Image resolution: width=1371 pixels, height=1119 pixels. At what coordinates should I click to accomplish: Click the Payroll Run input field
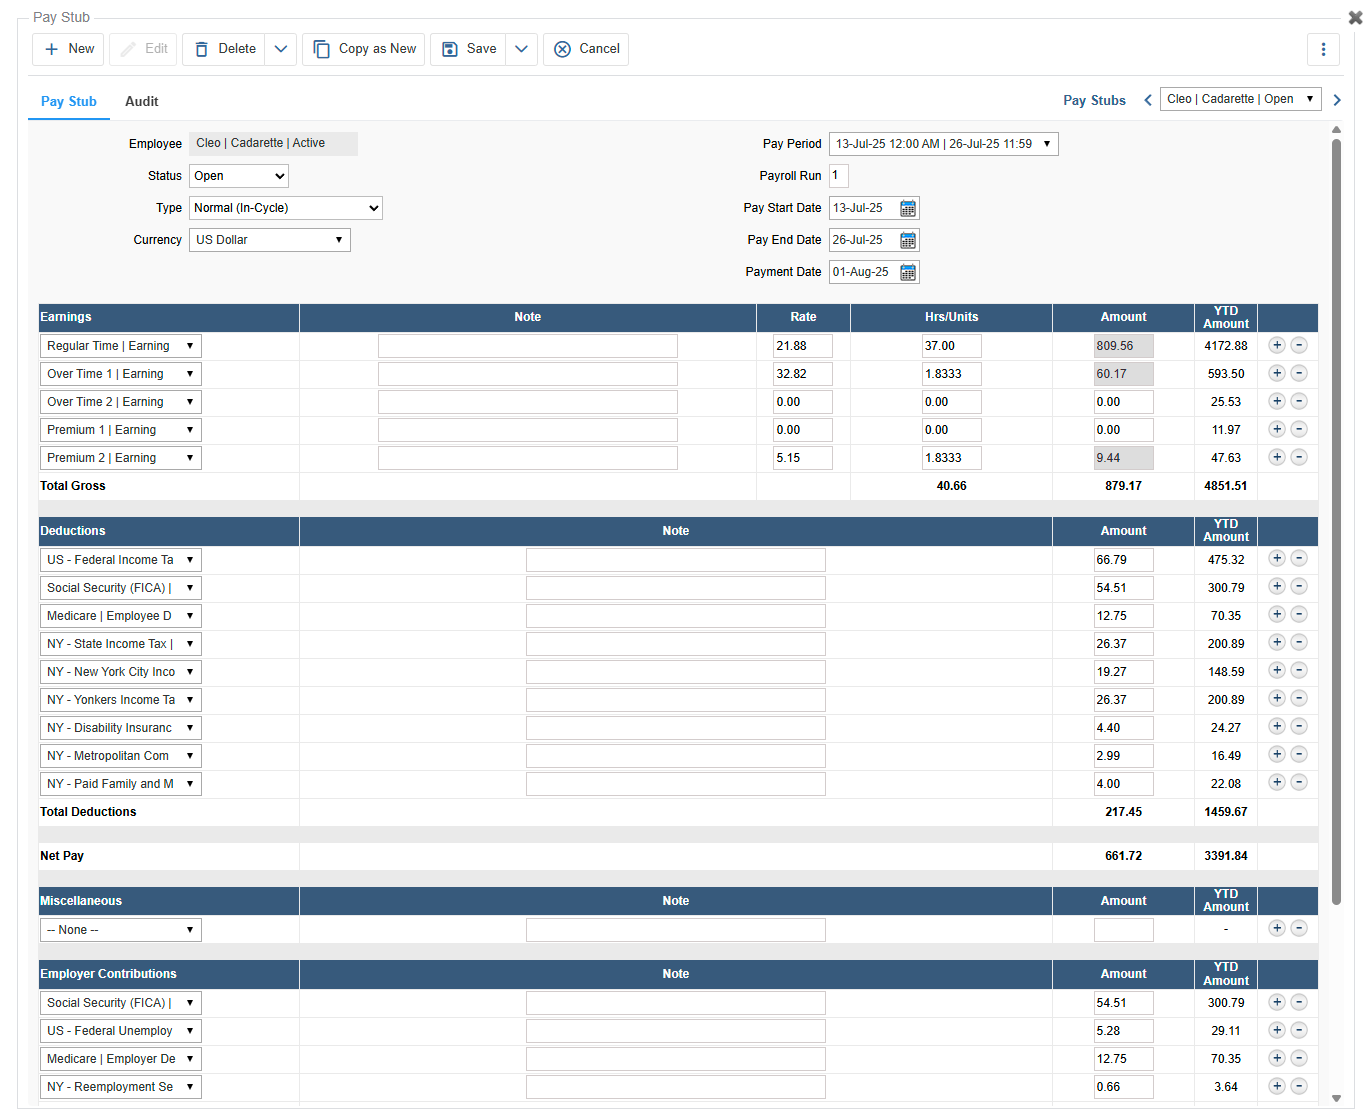click(838, 176)
